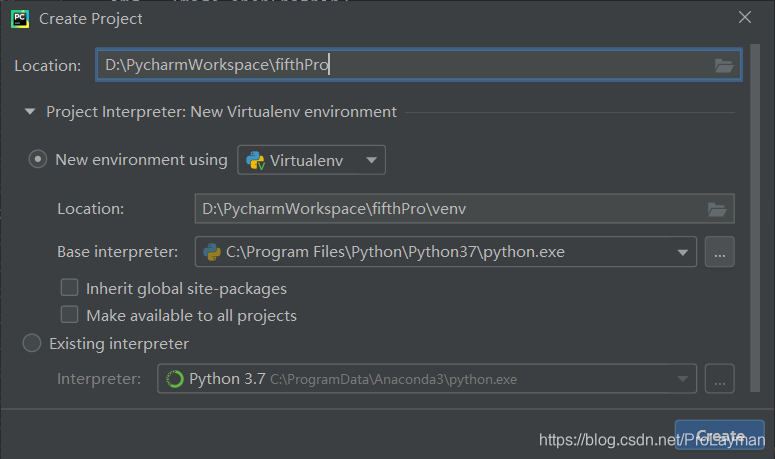Browse folder icon in project Location field
The width and height of the screenshot is (775, 459).
click(724, 65)
